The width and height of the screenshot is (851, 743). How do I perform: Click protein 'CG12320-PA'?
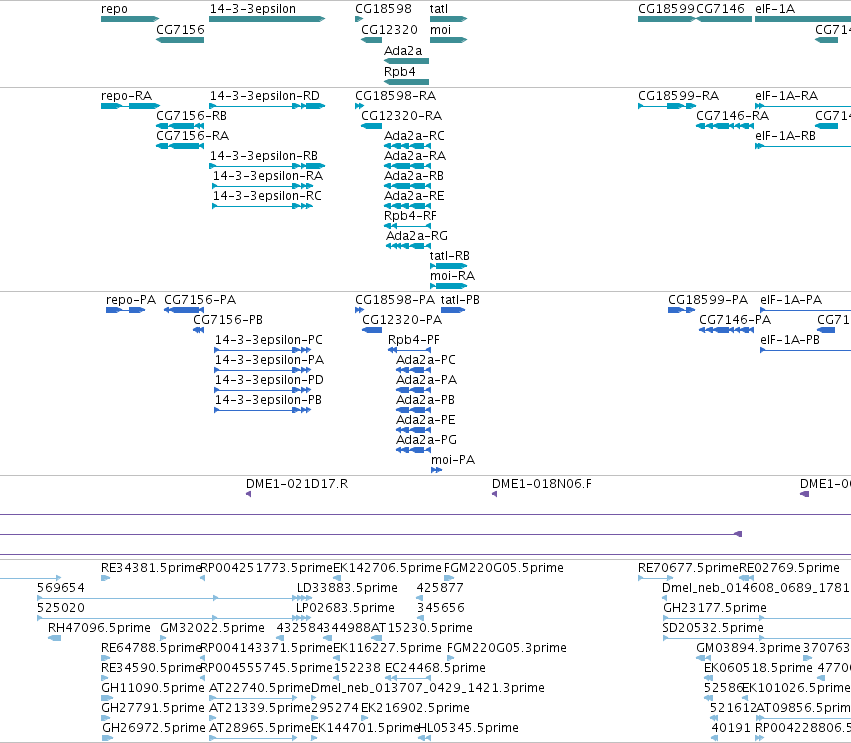[402, 320]
